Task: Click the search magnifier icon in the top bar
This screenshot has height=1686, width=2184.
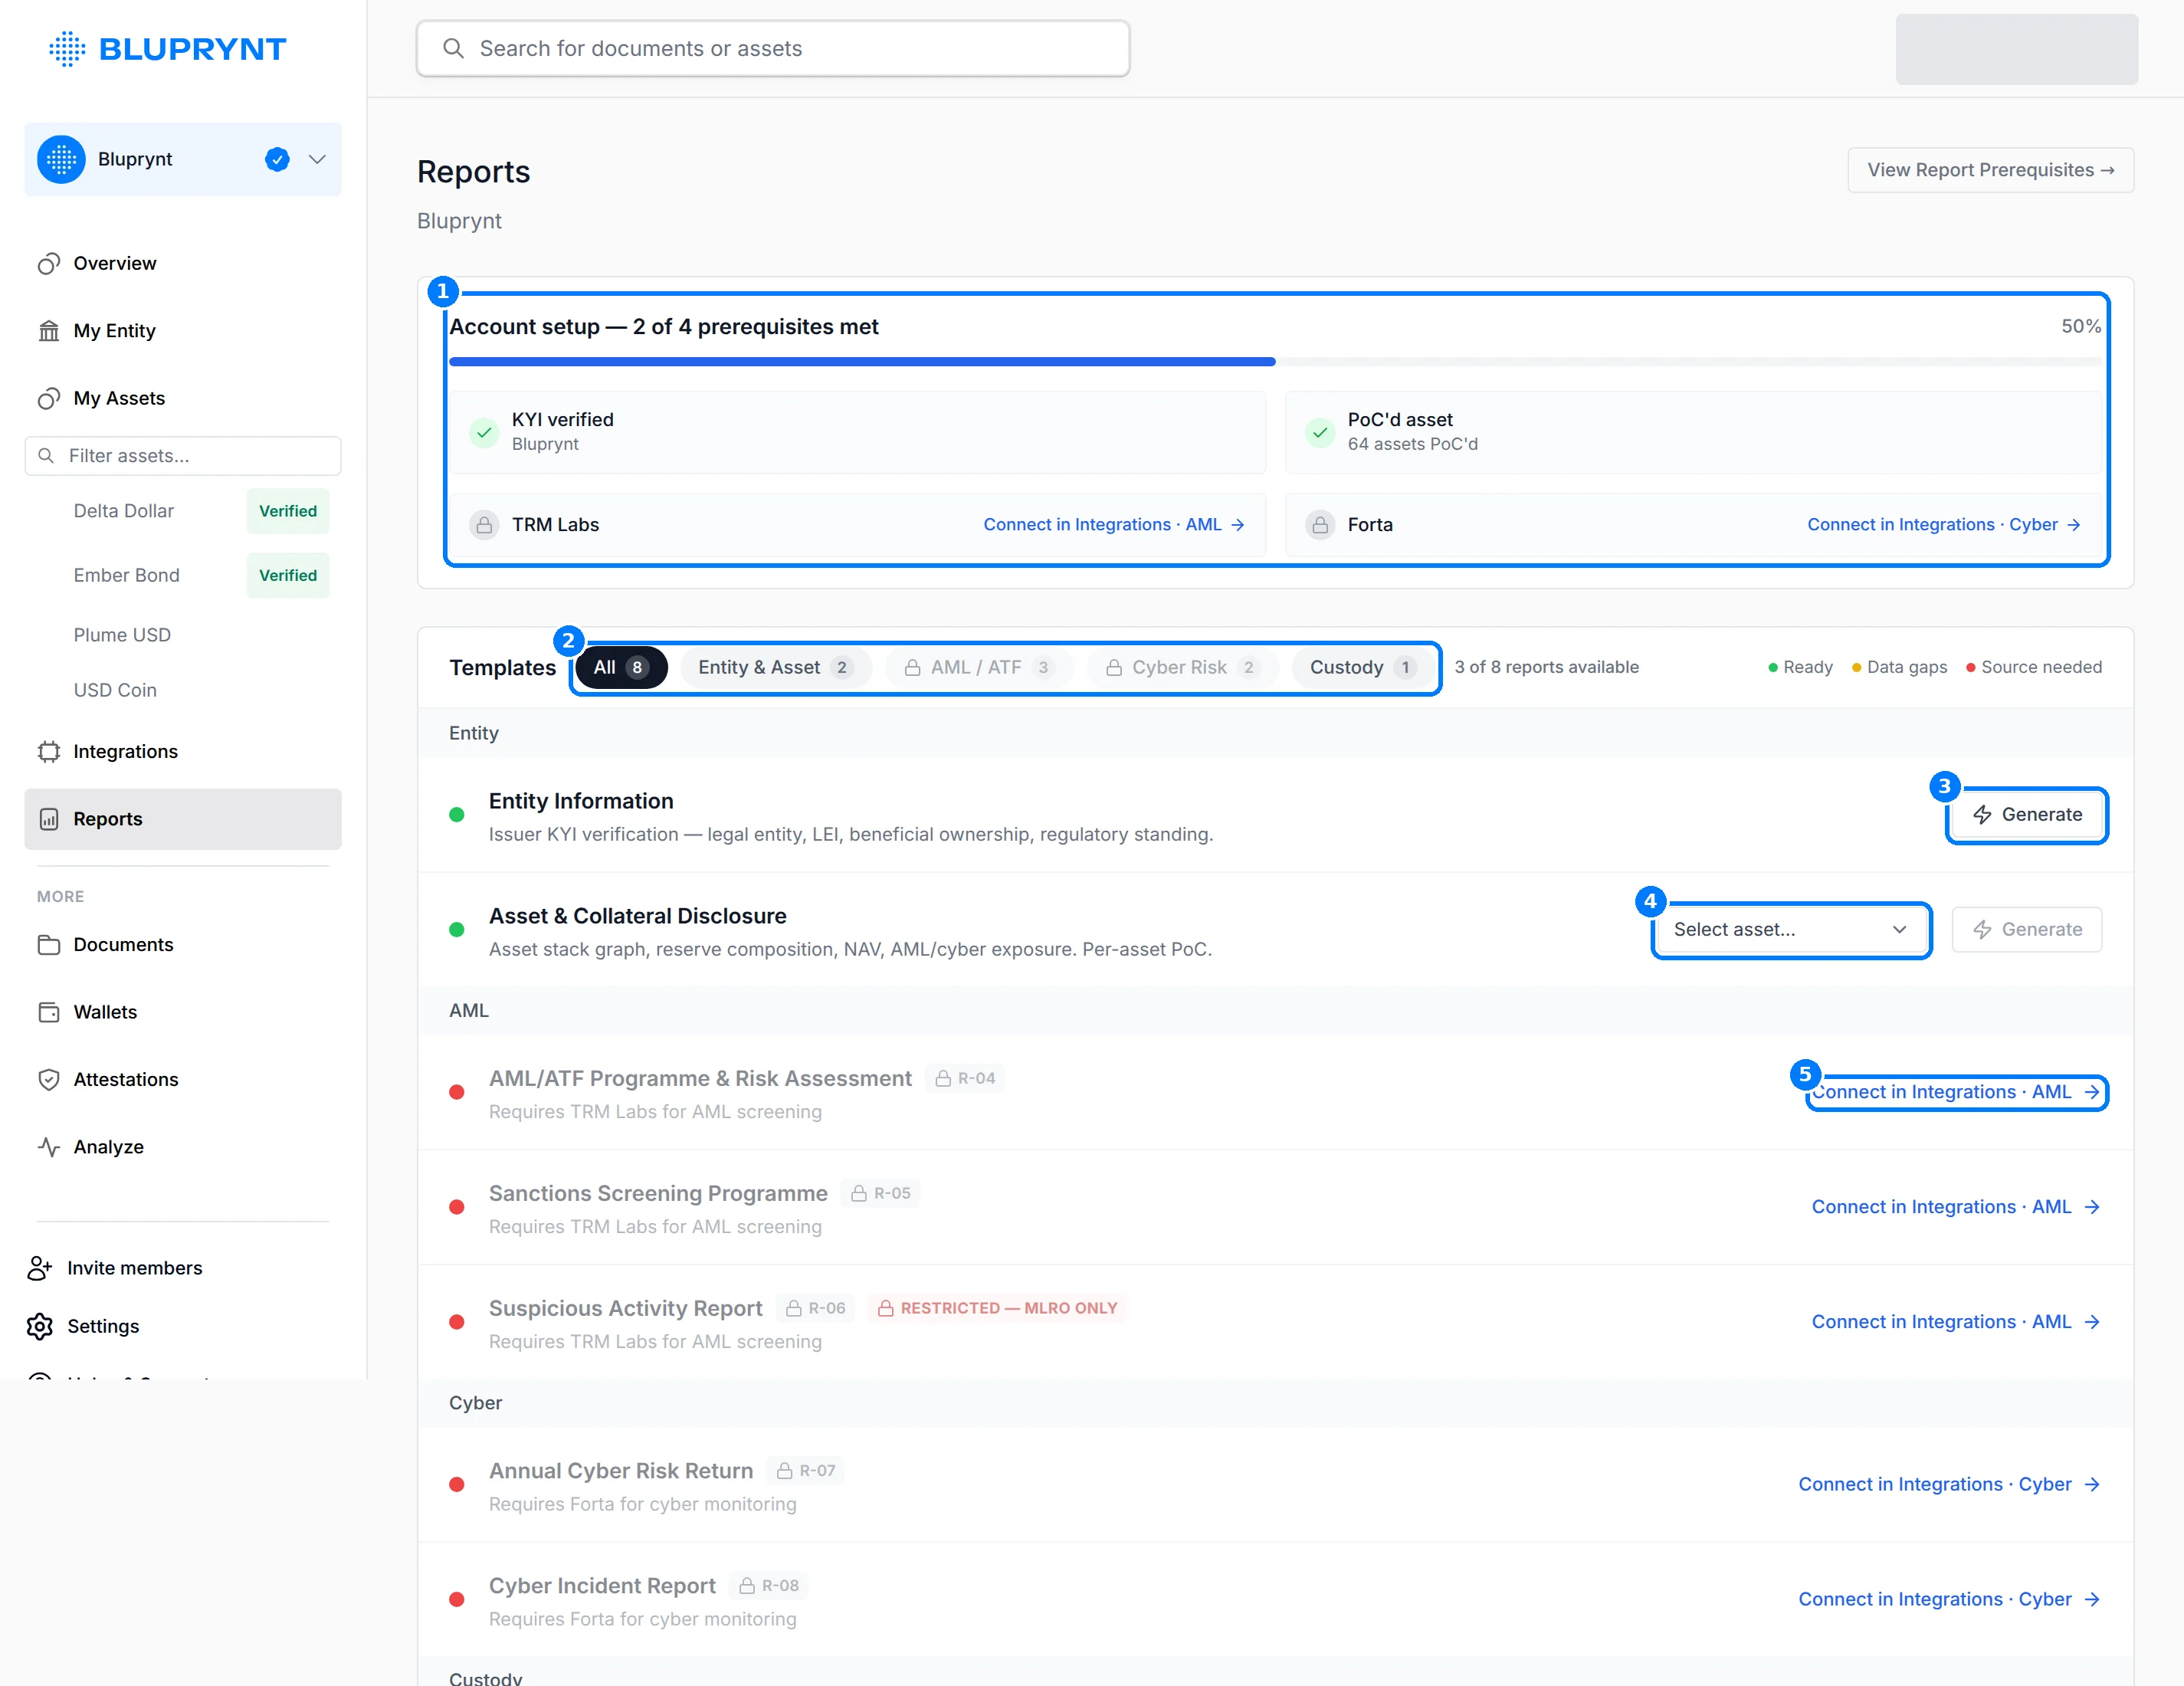Action: click(453, 48)
